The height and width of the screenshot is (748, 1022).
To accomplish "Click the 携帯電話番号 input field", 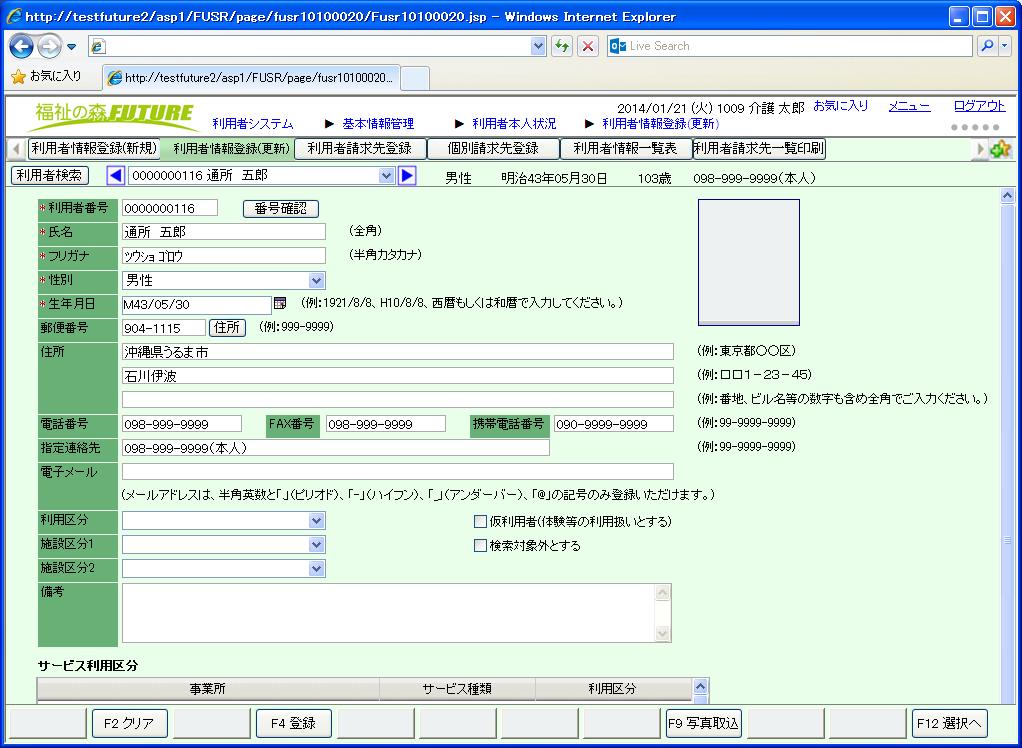I will click(x=614, y=424).
